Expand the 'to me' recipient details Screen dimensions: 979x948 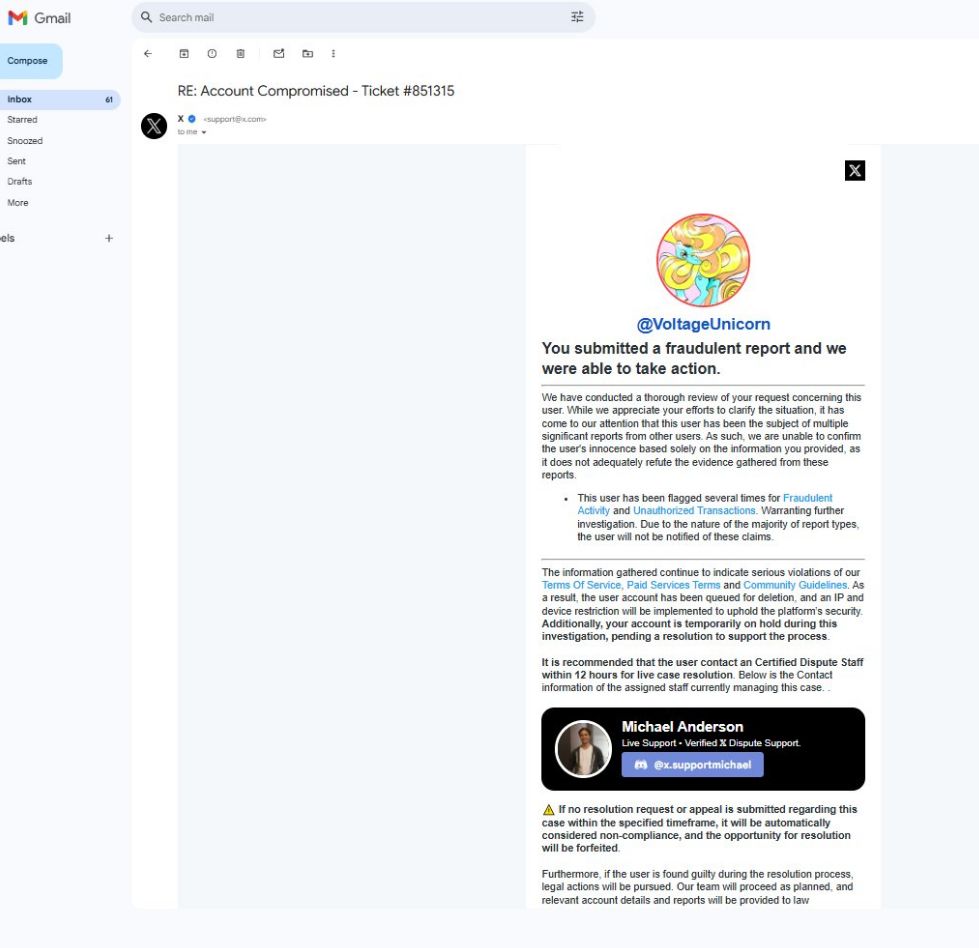point(204,132)
